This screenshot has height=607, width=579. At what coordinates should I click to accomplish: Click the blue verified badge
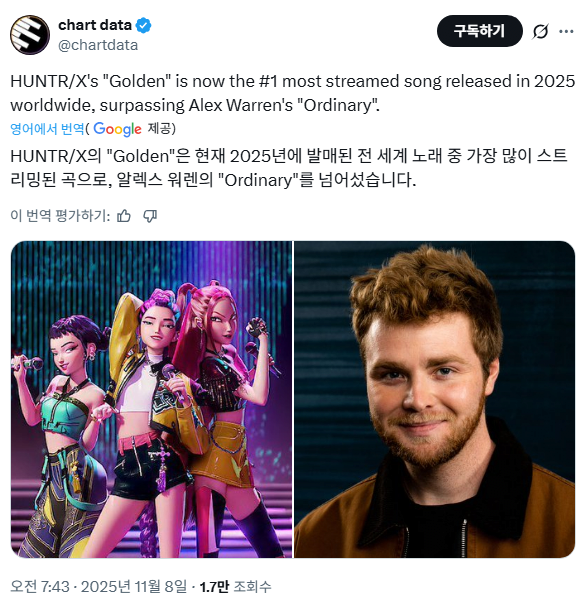pos(143,26)
